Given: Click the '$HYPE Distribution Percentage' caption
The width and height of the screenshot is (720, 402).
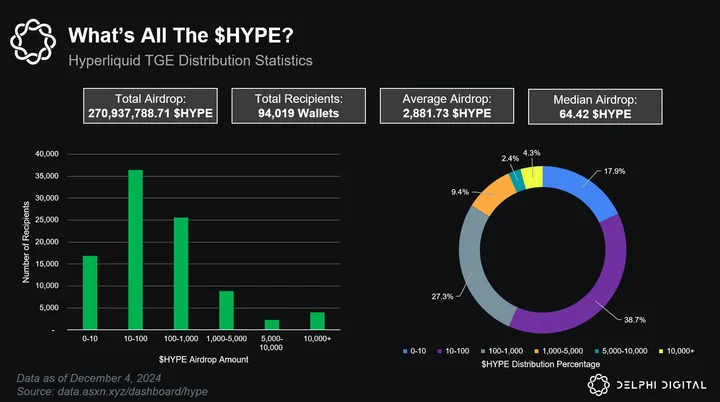Looking at the screenshot, I should coord(540,364).
